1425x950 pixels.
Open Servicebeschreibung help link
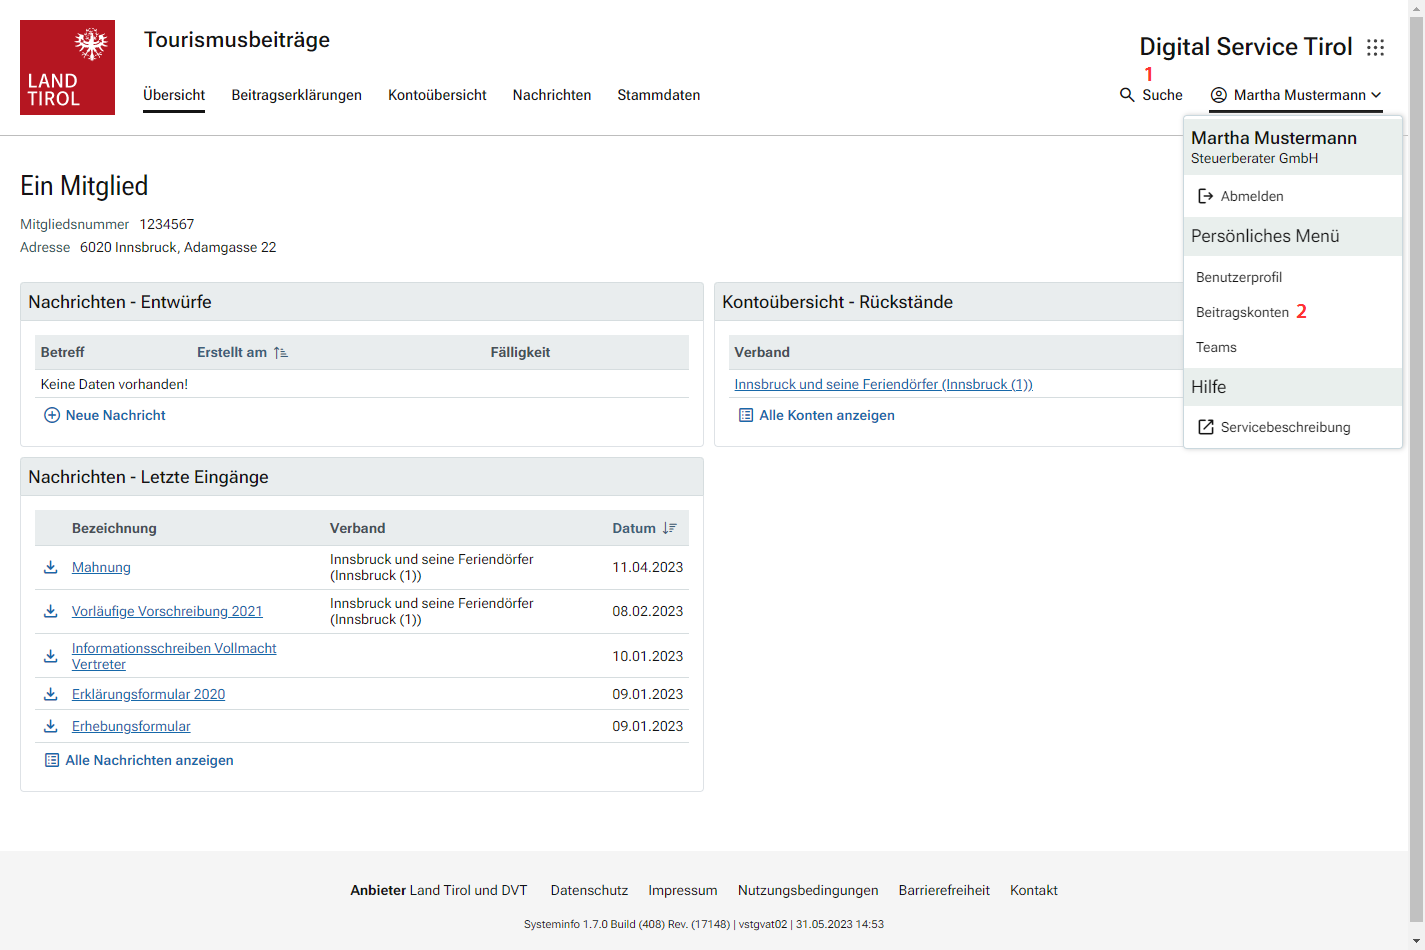(1284, 427)
